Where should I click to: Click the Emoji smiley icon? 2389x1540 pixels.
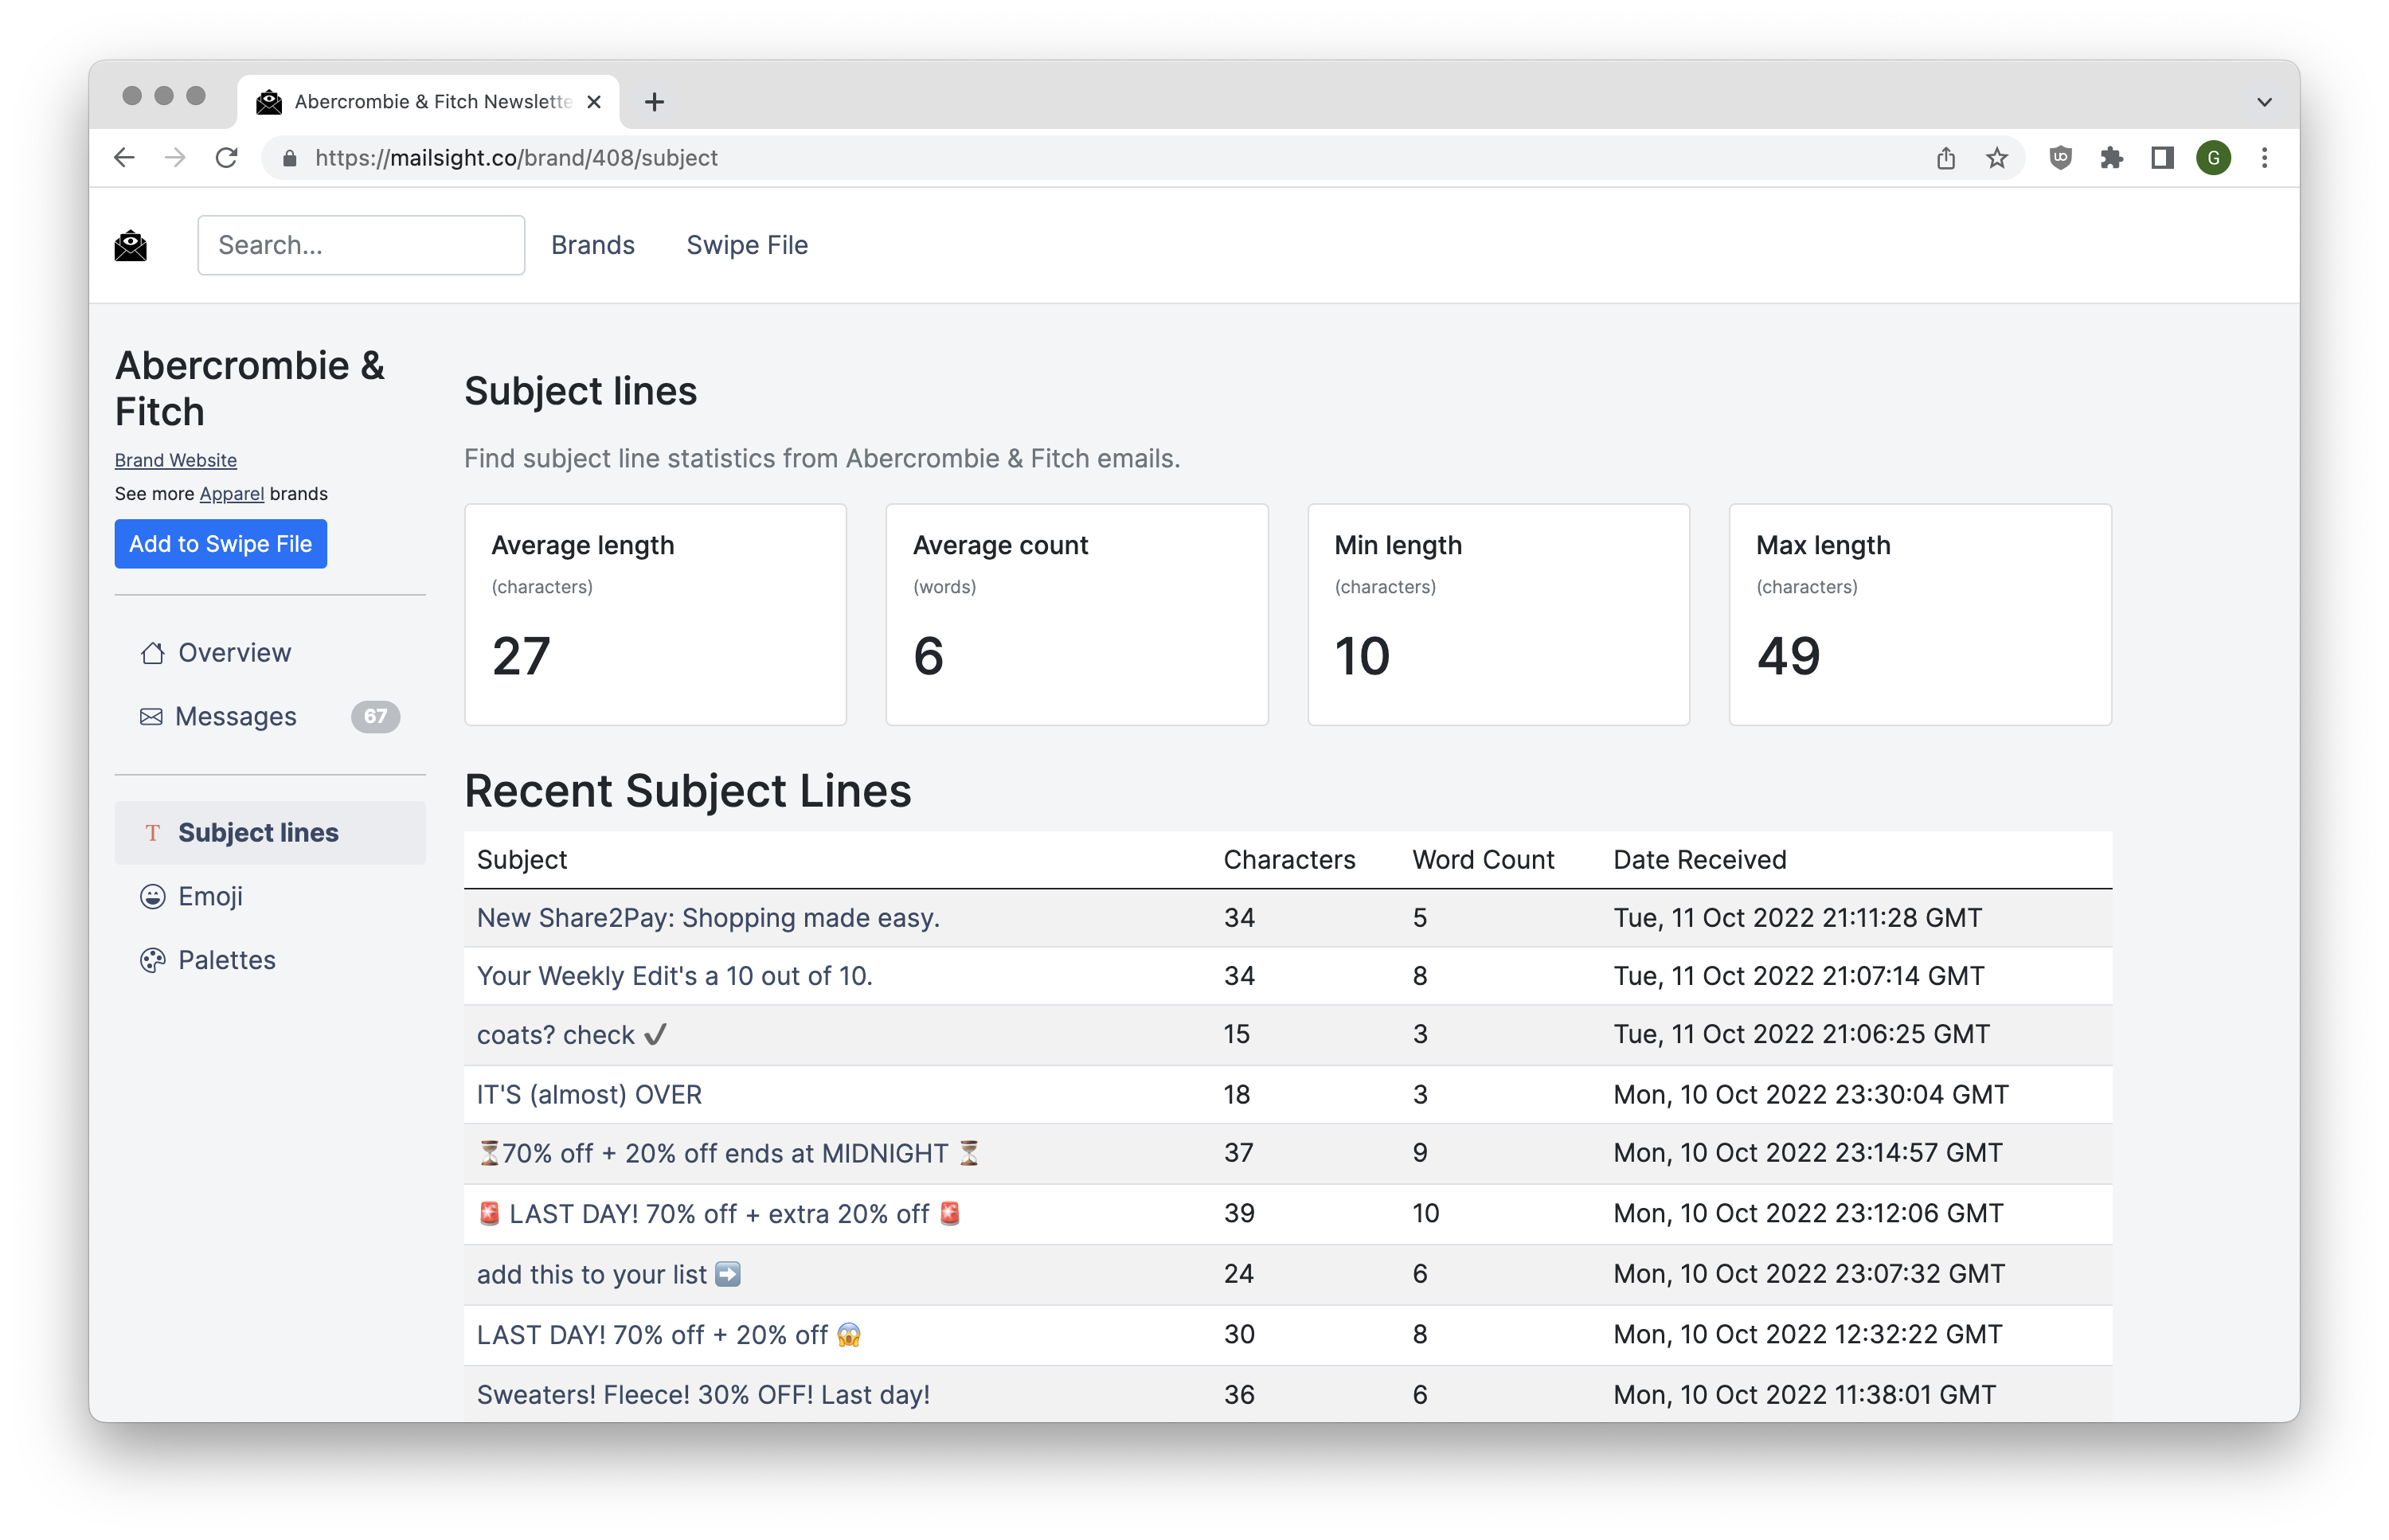pos(152,897)
